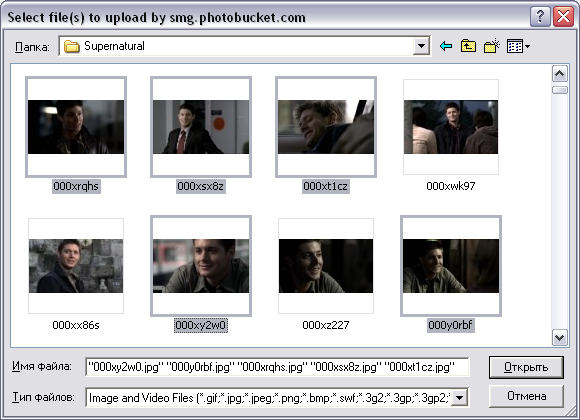
Task: Go up one folder level
Action: point(468,46)
